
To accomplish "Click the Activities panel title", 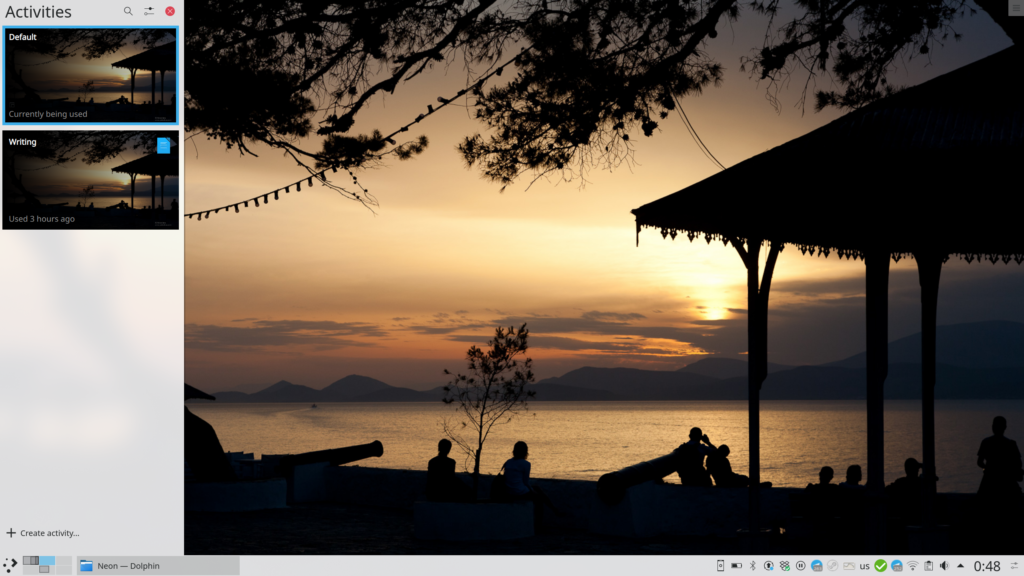I will [x=38, y=12].
